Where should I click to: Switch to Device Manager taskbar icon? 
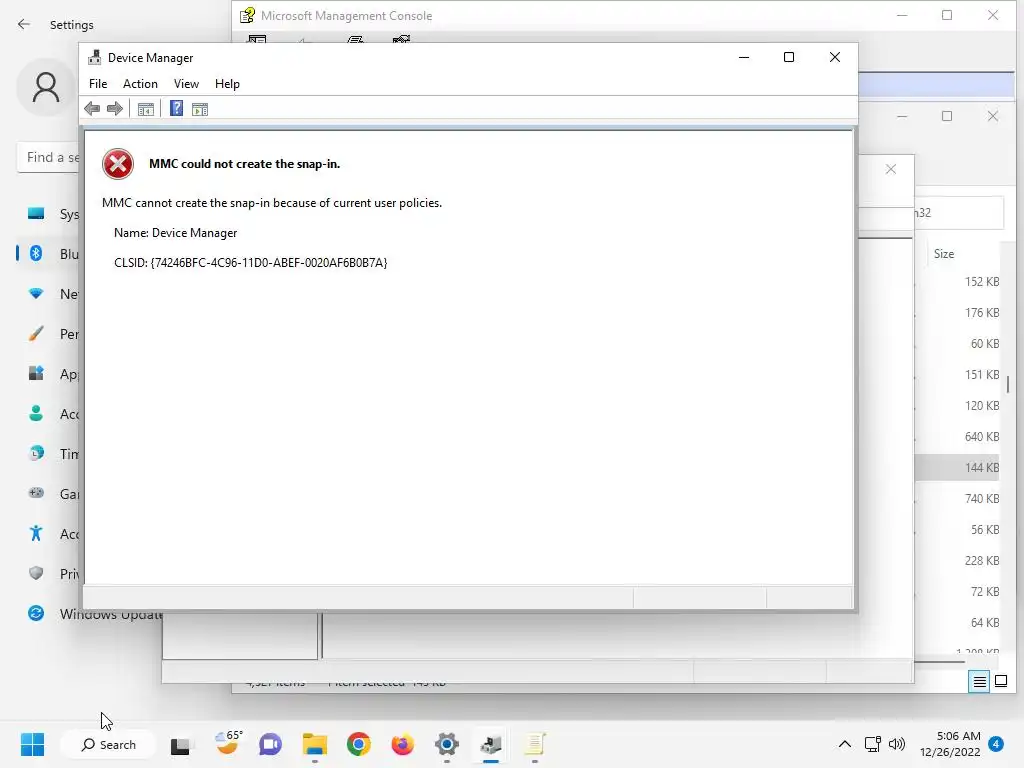pyautogui.click(x=490, y=744)
